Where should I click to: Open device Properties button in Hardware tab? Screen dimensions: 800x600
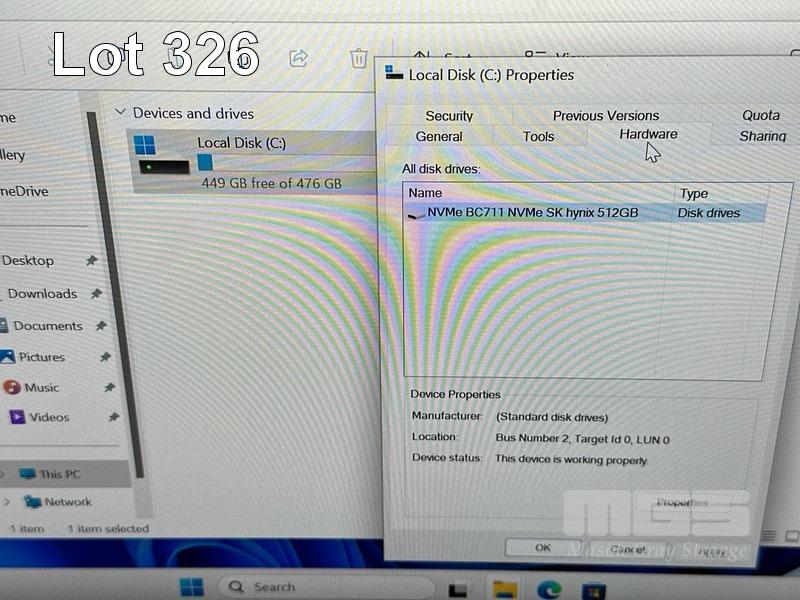pos(683,502)
